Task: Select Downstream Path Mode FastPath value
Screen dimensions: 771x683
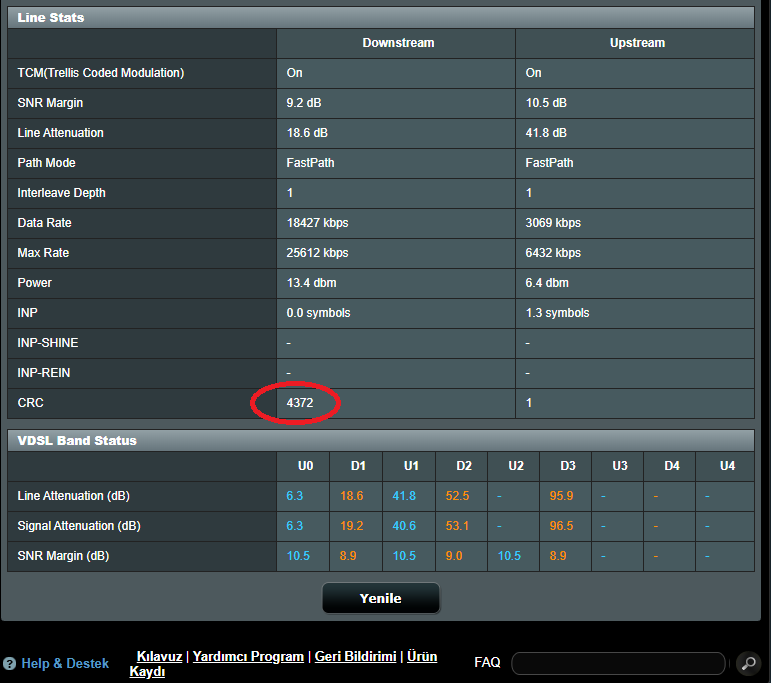Action: pyautogui.click(x=310, y=163)
